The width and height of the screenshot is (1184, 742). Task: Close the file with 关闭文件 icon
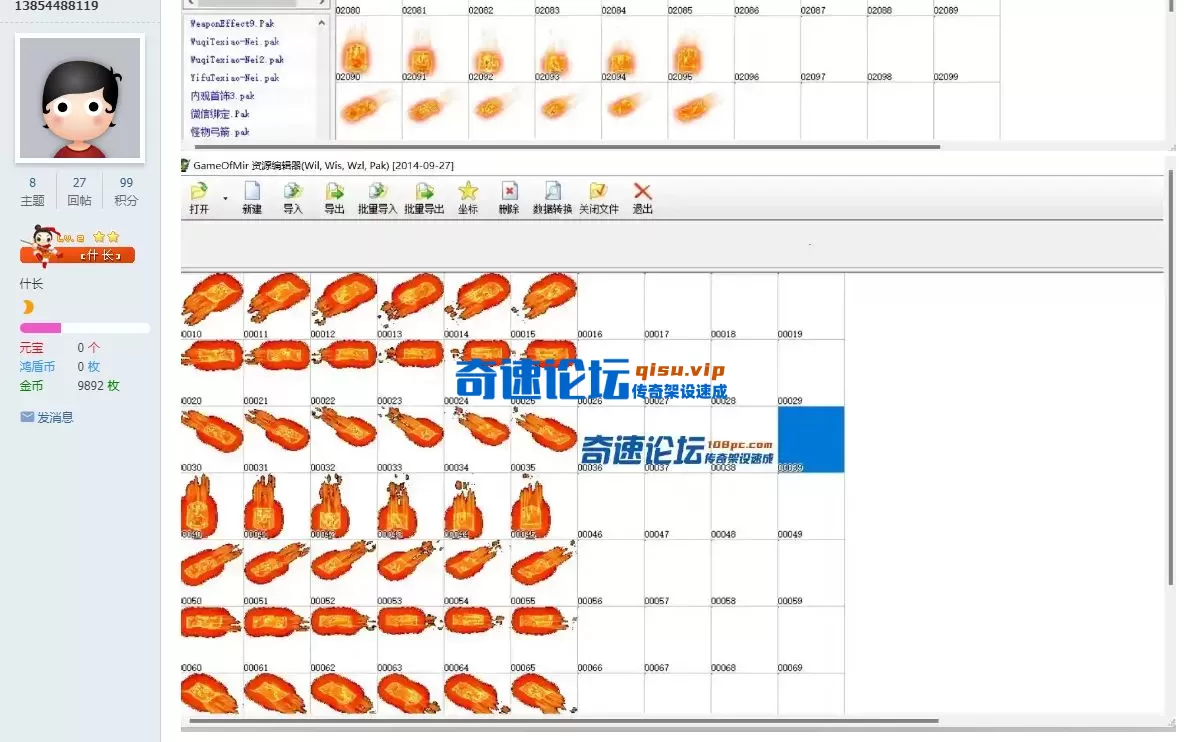point(599,196)
